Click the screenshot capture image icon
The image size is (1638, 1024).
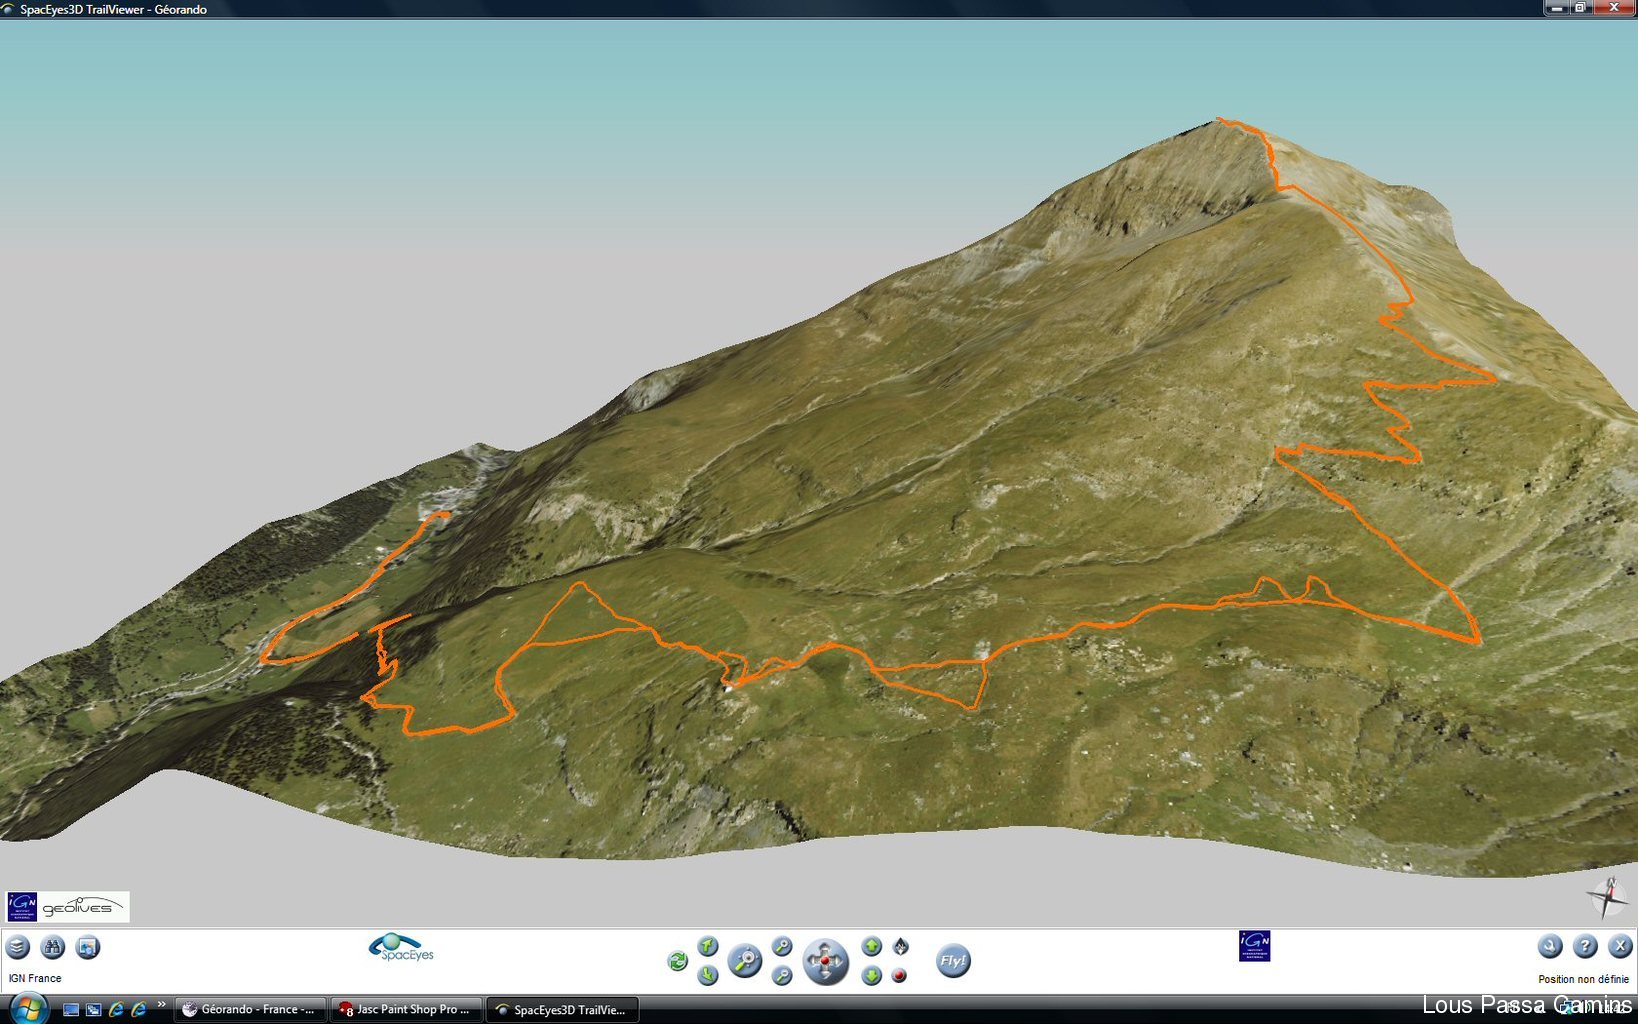point(88,947)
